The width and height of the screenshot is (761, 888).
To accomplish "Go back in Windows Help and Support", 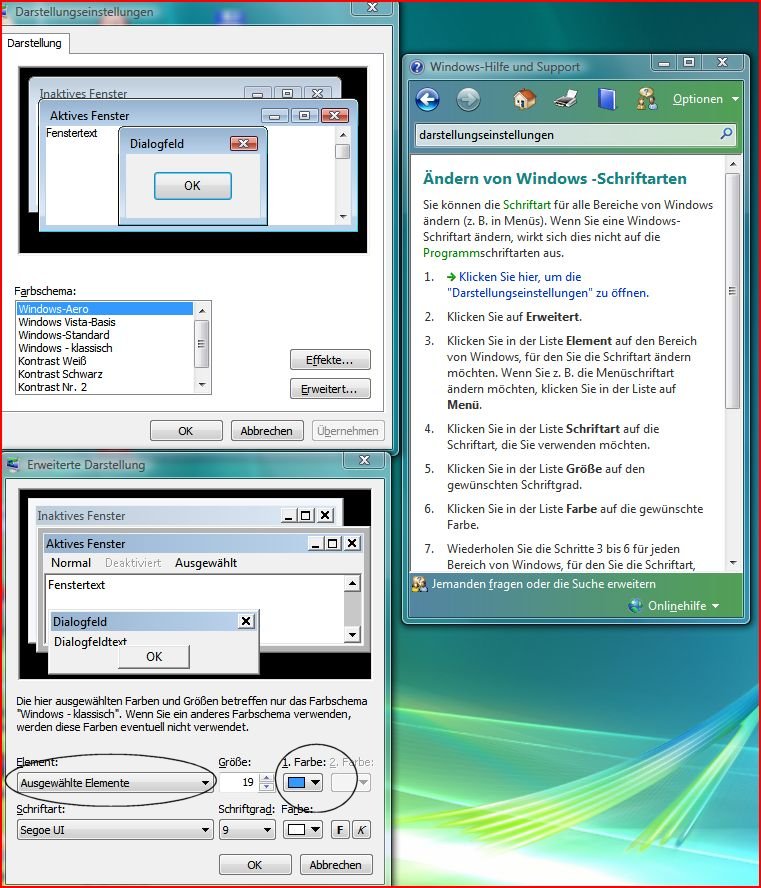I will 428,100.
